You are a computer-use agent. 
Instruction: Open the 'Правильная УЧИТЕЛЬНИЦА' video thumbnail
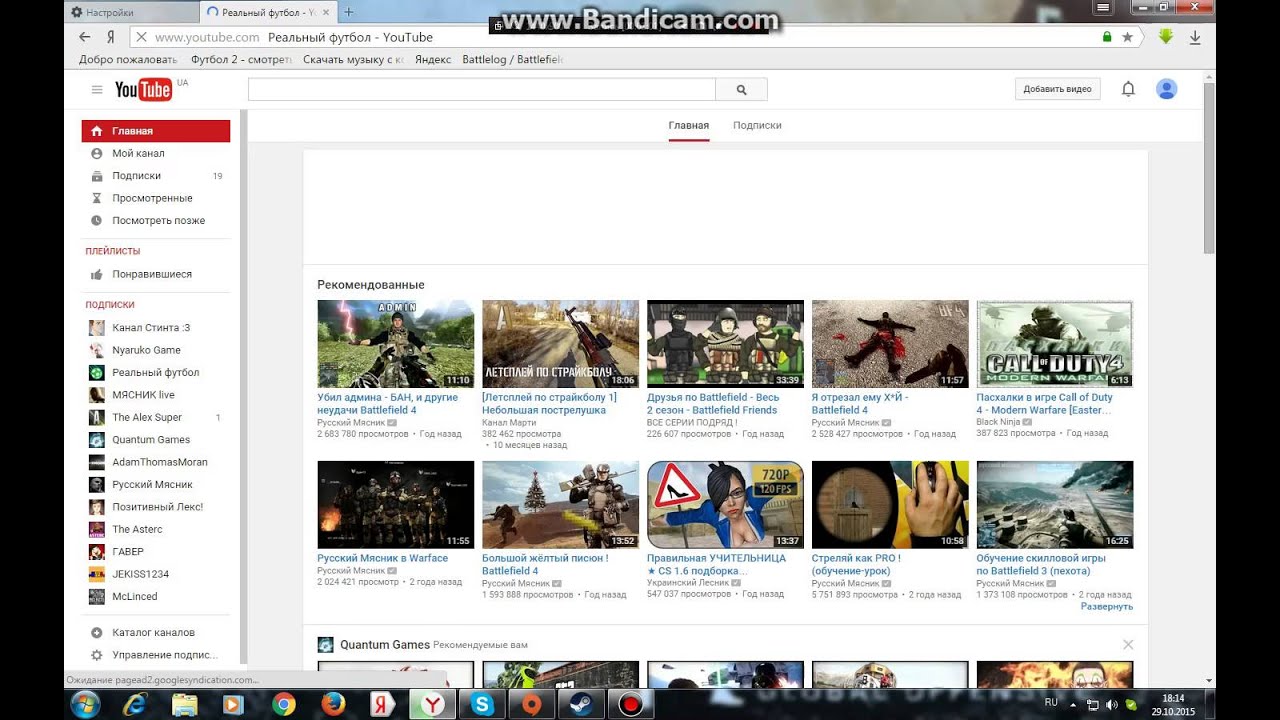pos(725,505)
